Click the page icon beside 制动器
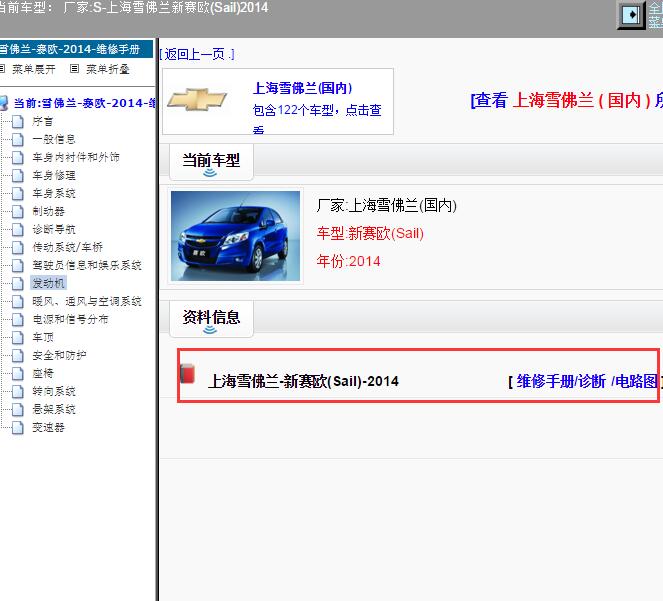Screen dimensions: 663x601 click(18, 211)
